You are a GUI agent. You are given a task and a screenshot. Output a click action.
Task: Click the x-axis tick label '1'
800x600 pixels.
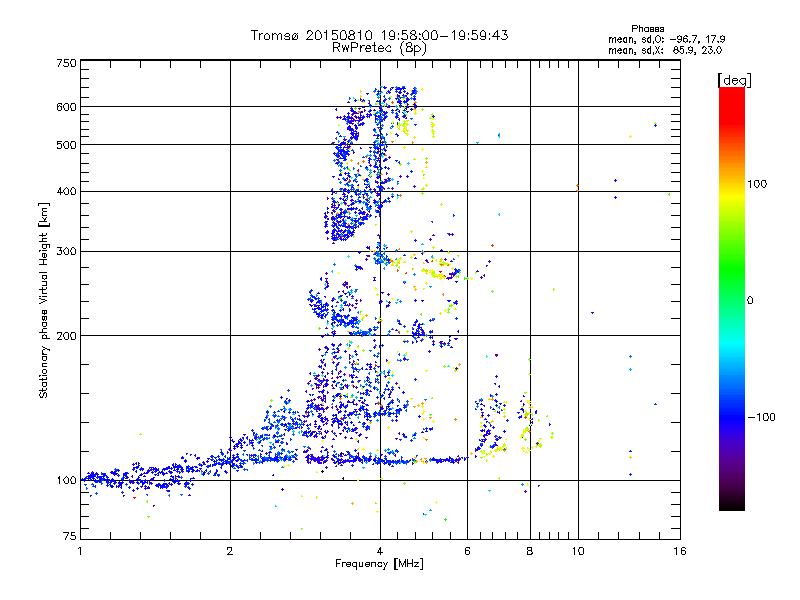[x=80, y=551]
